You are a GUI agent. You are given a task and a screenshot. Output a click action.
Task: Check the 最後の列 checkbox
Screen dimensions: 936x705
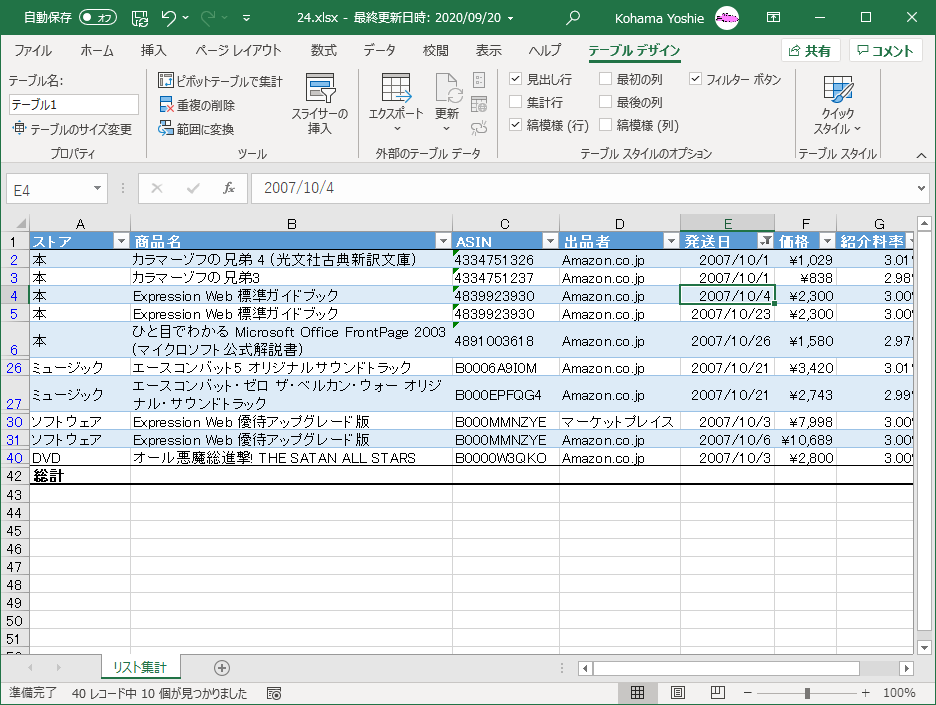point(605,102)
